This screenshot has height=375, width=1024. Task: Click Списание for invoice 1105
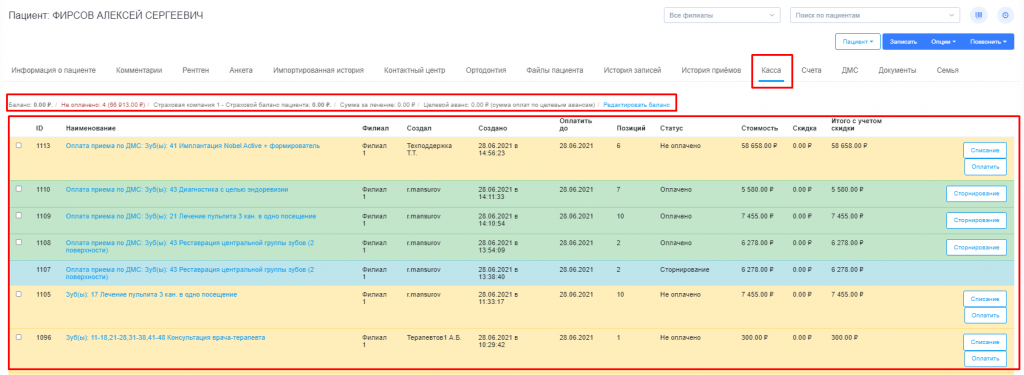(x=985, y=299)
